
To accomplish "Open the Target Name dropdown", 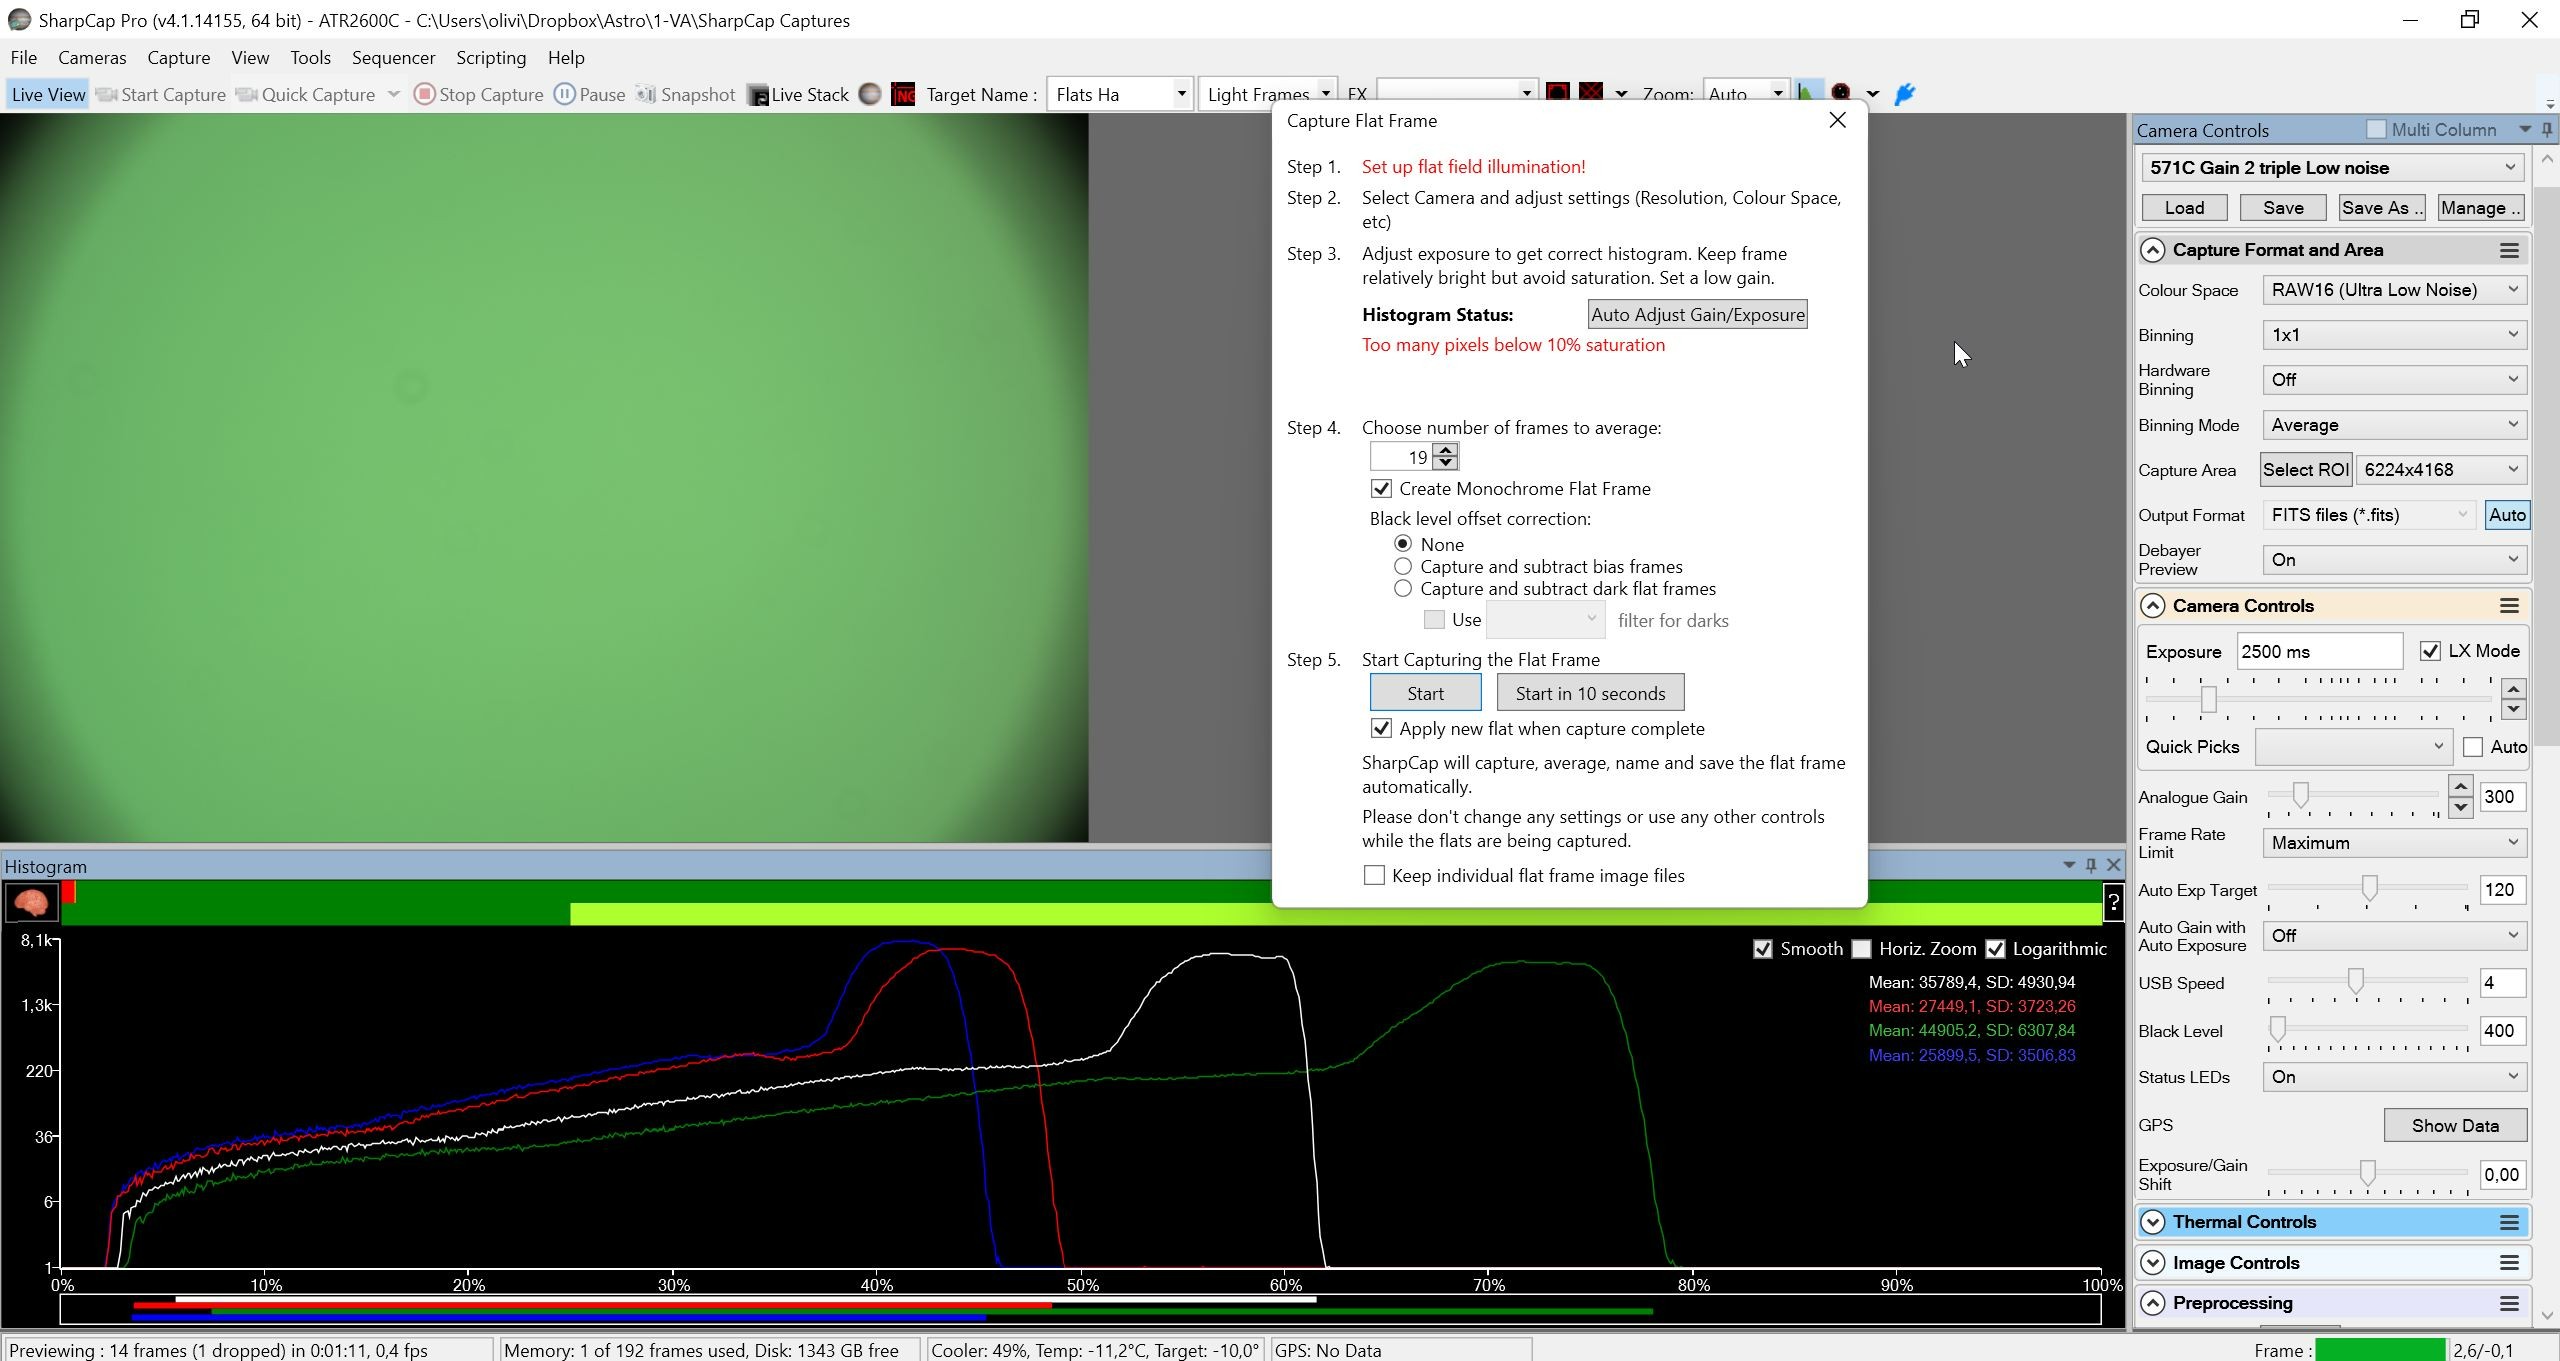I will [x=1181, y=94].
